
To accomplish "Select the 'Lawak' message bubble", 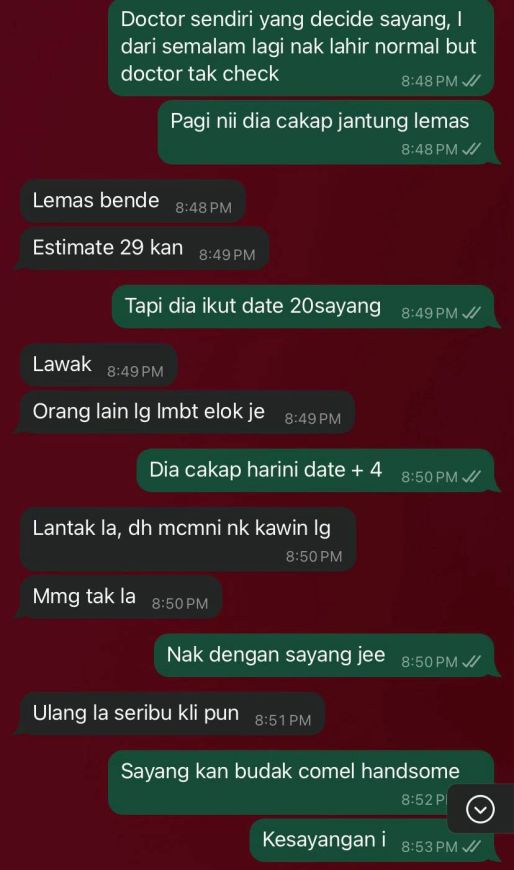I will pos(99,365).
